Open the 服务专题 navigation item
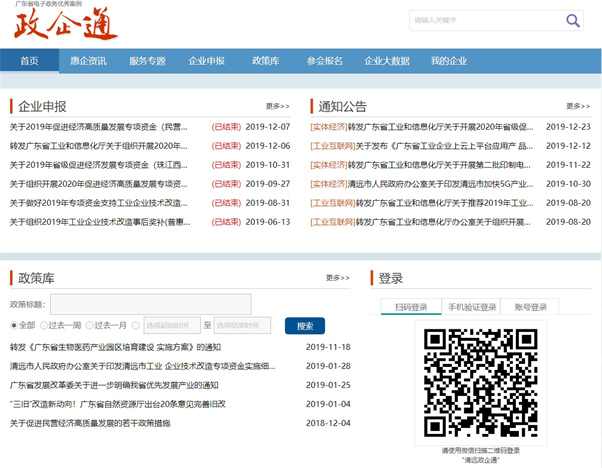602x468 pixels. coord(147,61)
